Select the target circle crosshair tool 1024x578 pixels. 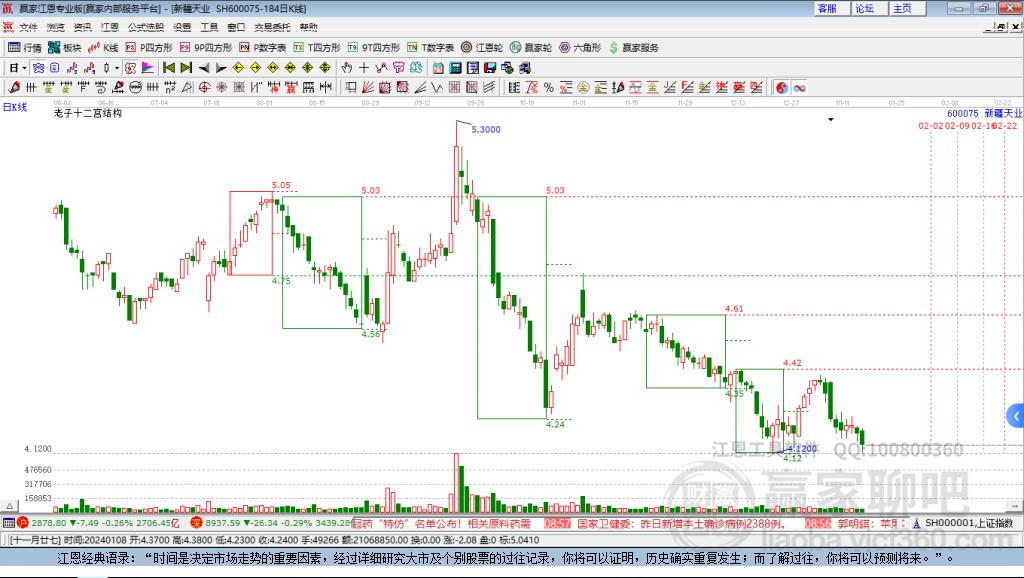tap(204, 88)
